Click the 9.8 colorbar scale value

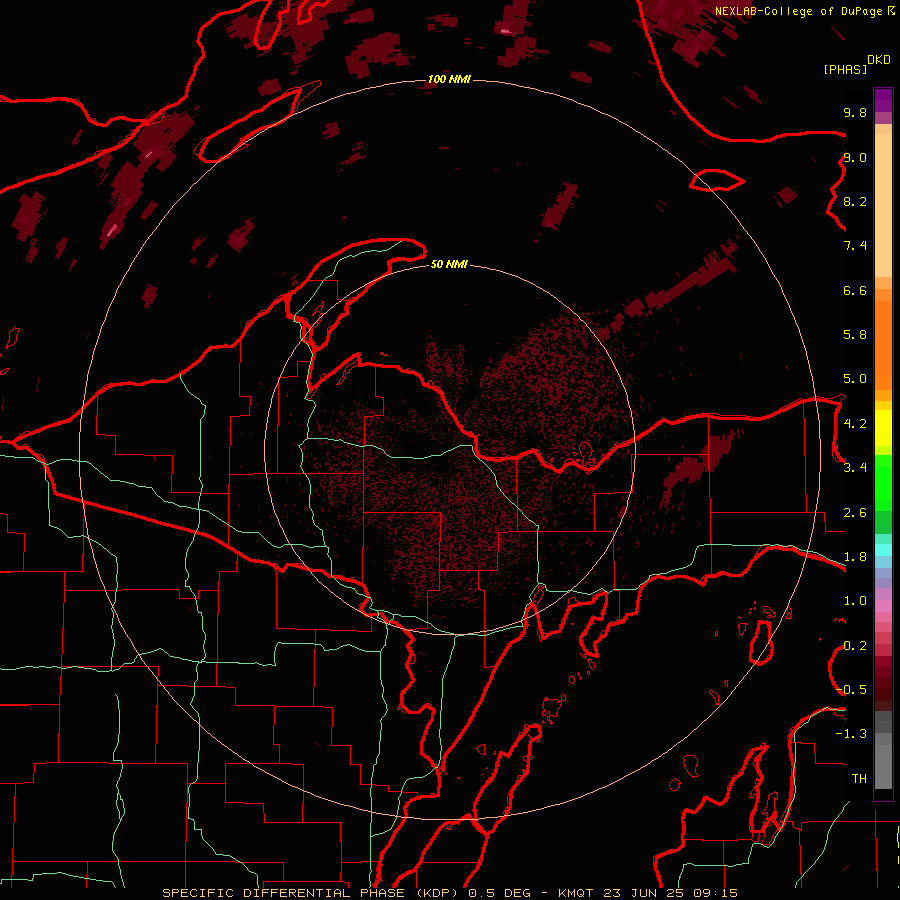855,112
